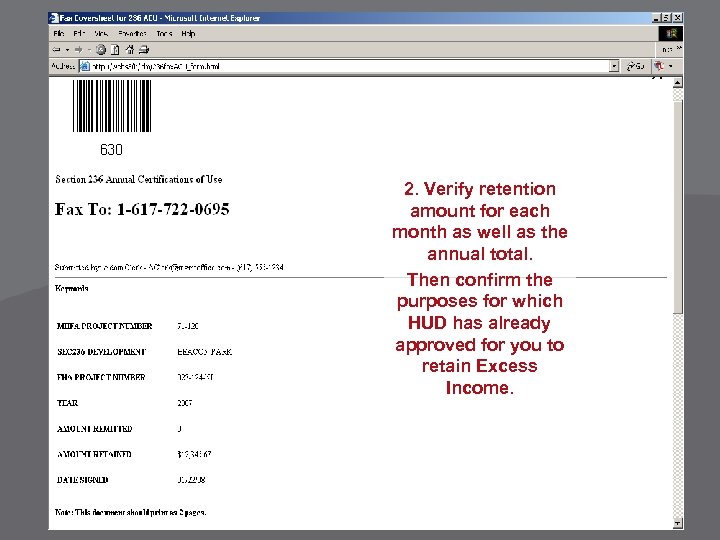Open the View menu

[101, 34]
